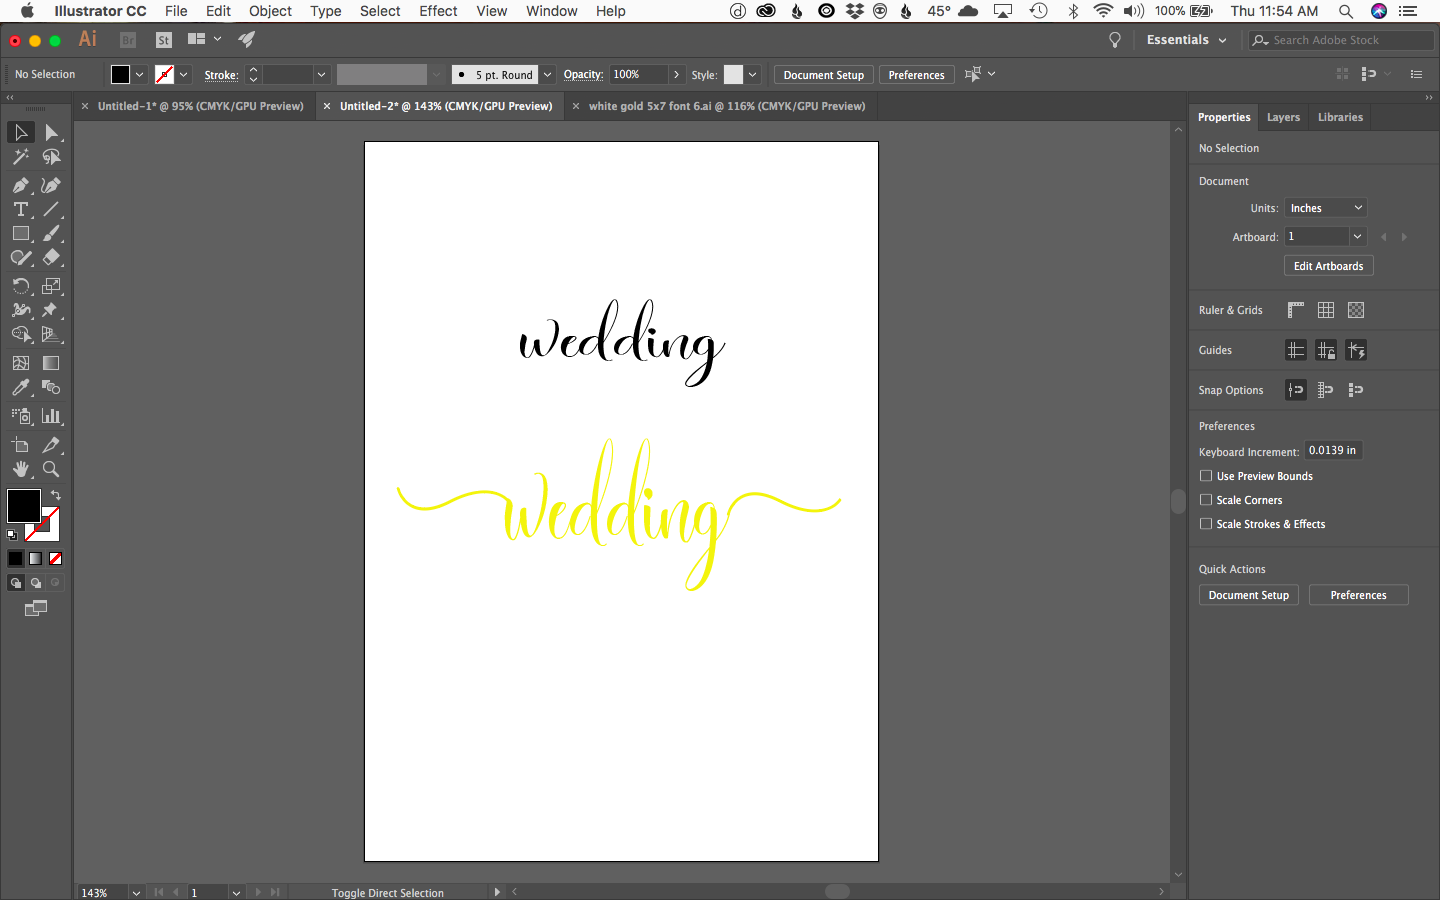The width and height of the screenshot is (1440, 900).
Task: Pick the Column Graph tool
Action: (x=51, y=416)
